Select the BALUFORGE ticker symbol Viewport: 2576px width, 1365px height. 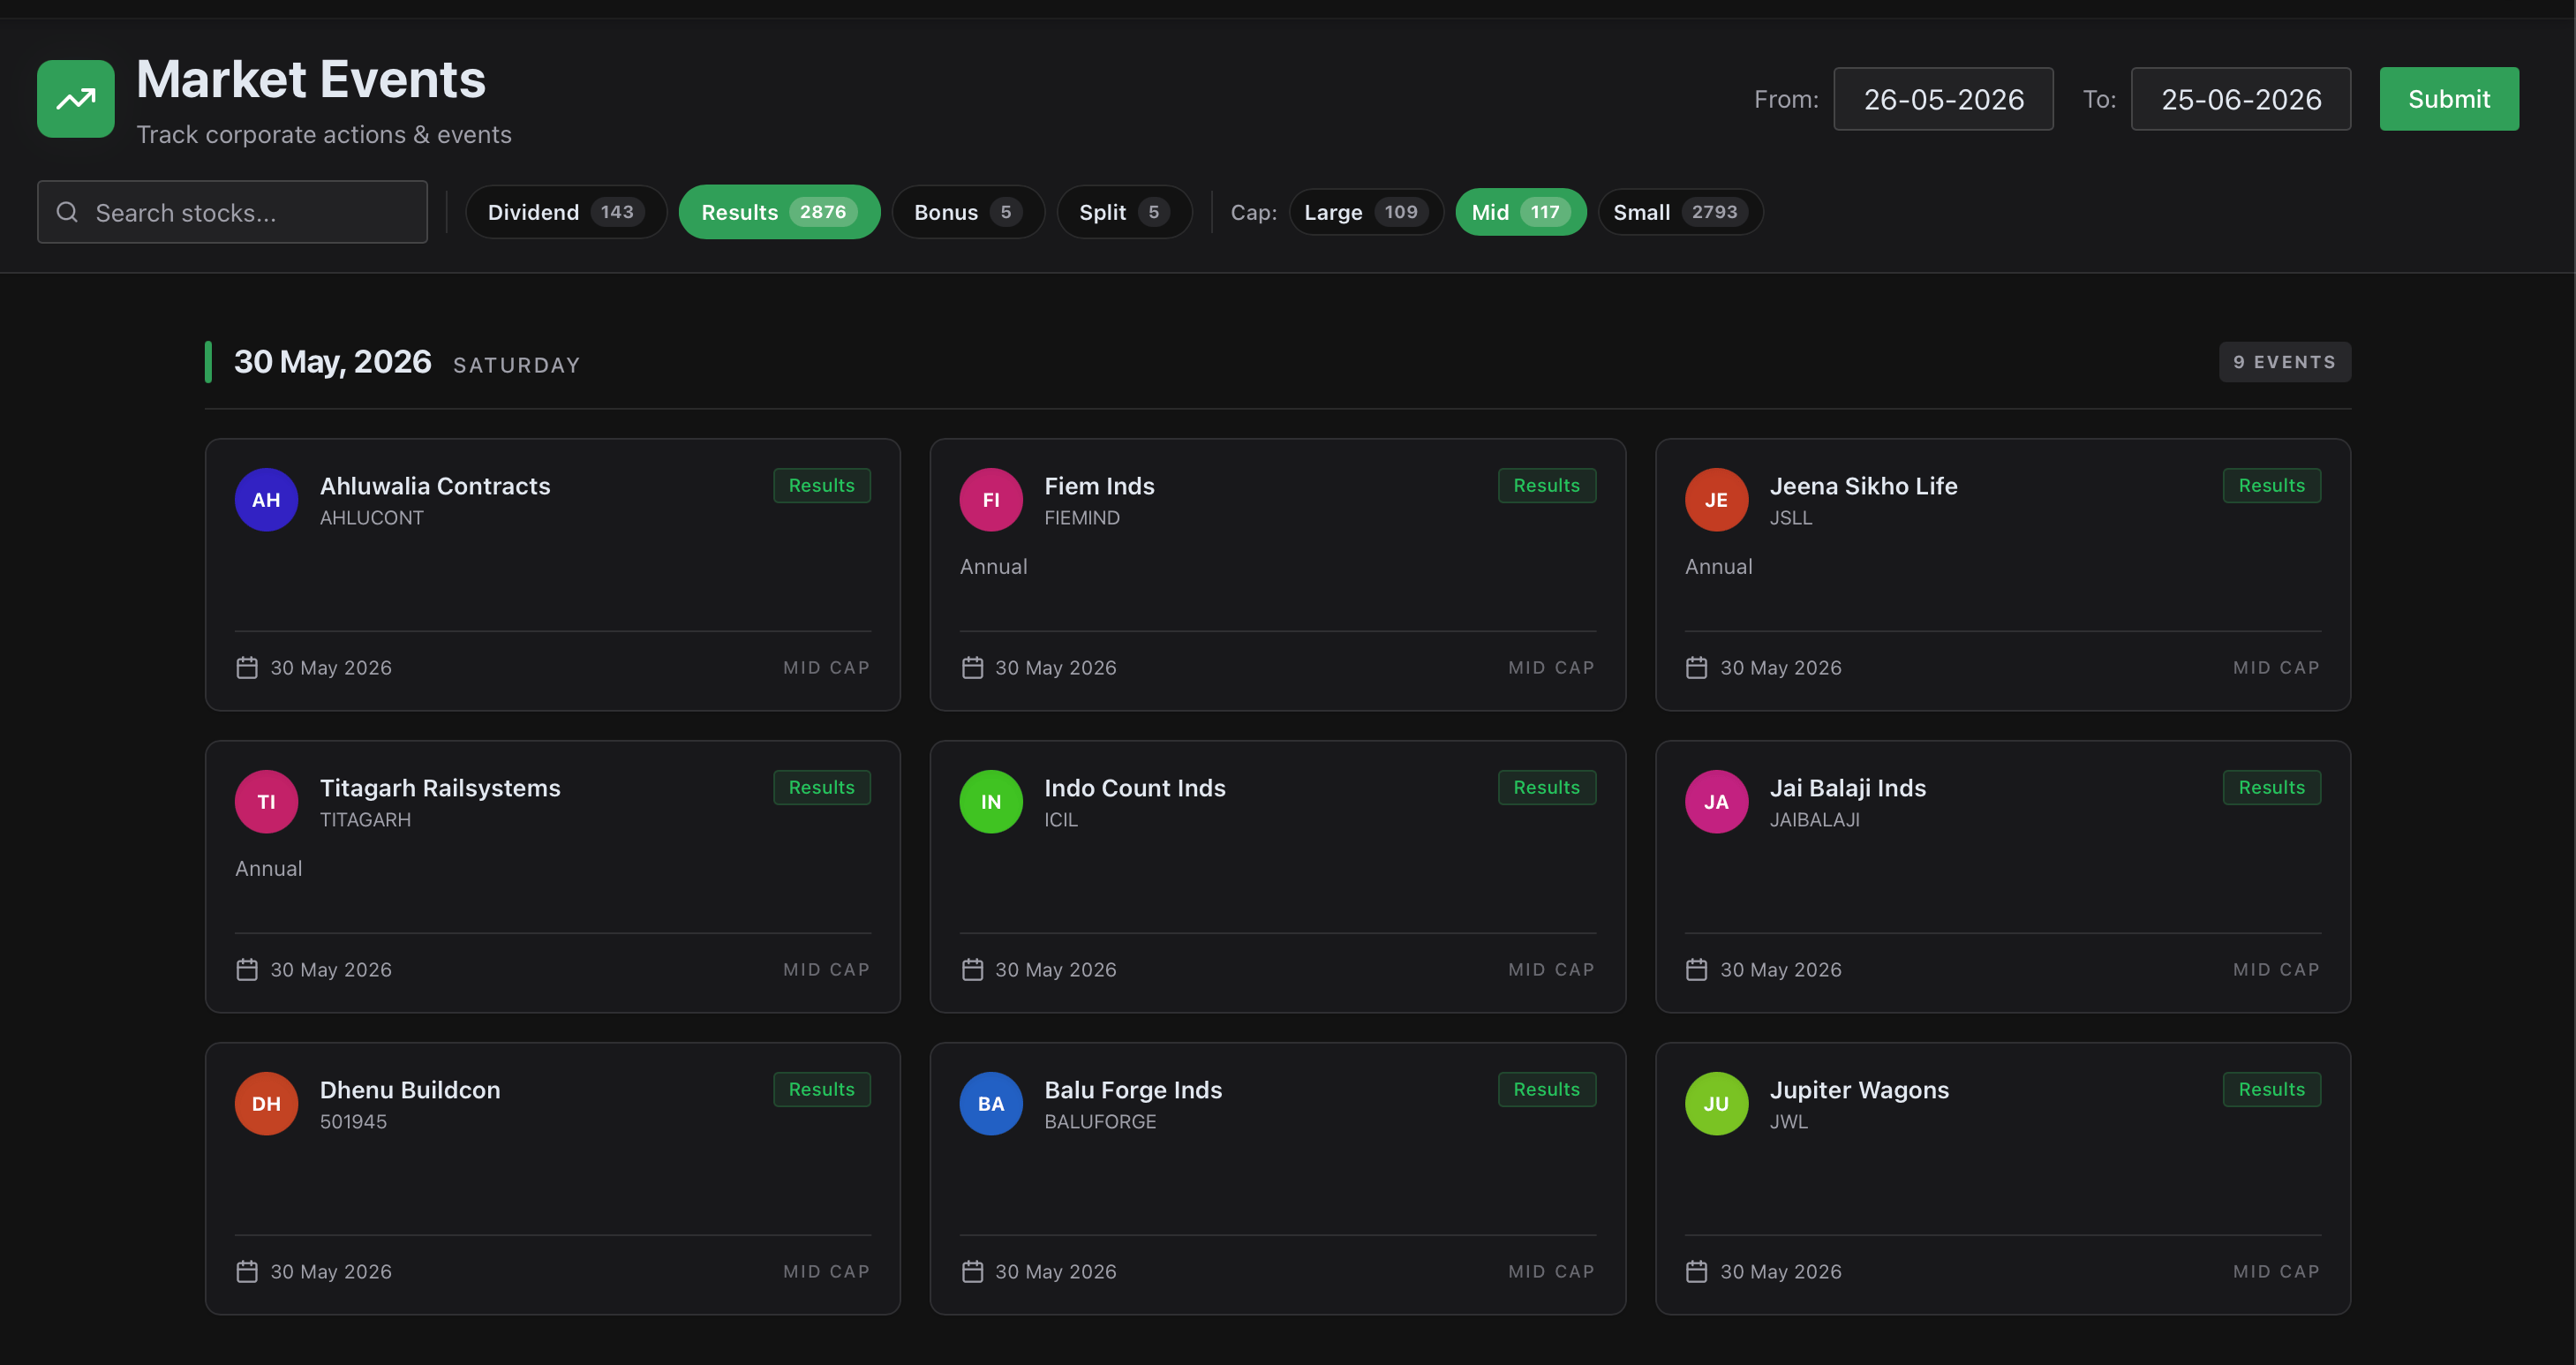(1100, 1122)
